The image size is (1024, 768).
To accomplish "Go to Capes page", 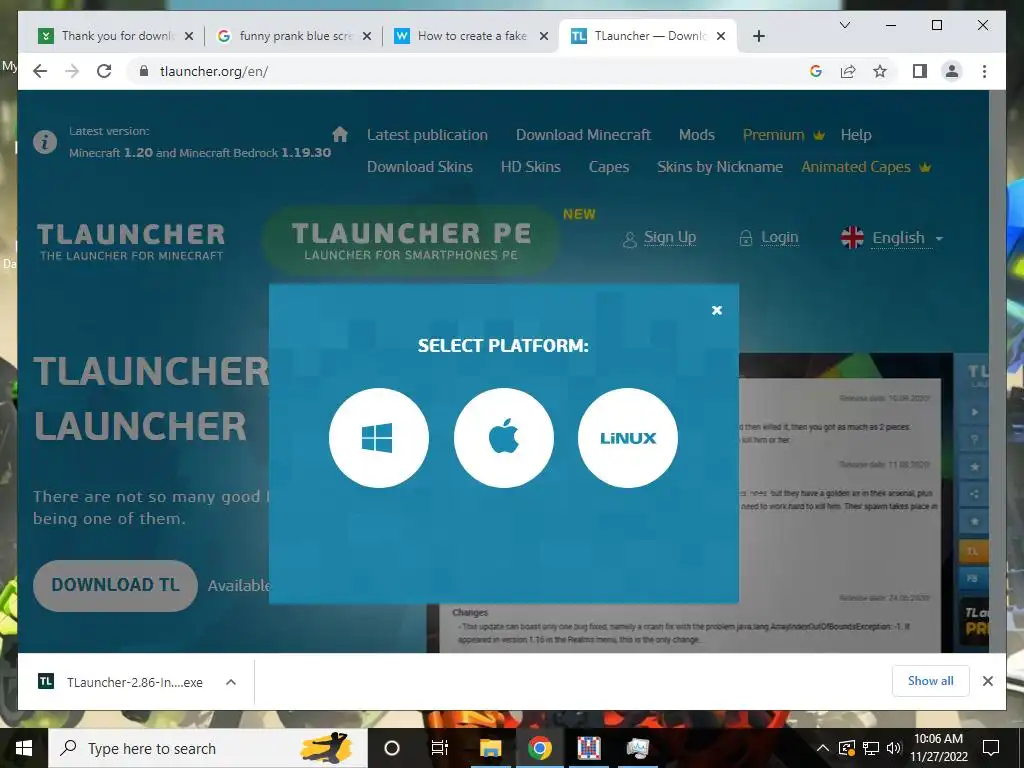I will [x=609, y=167].
